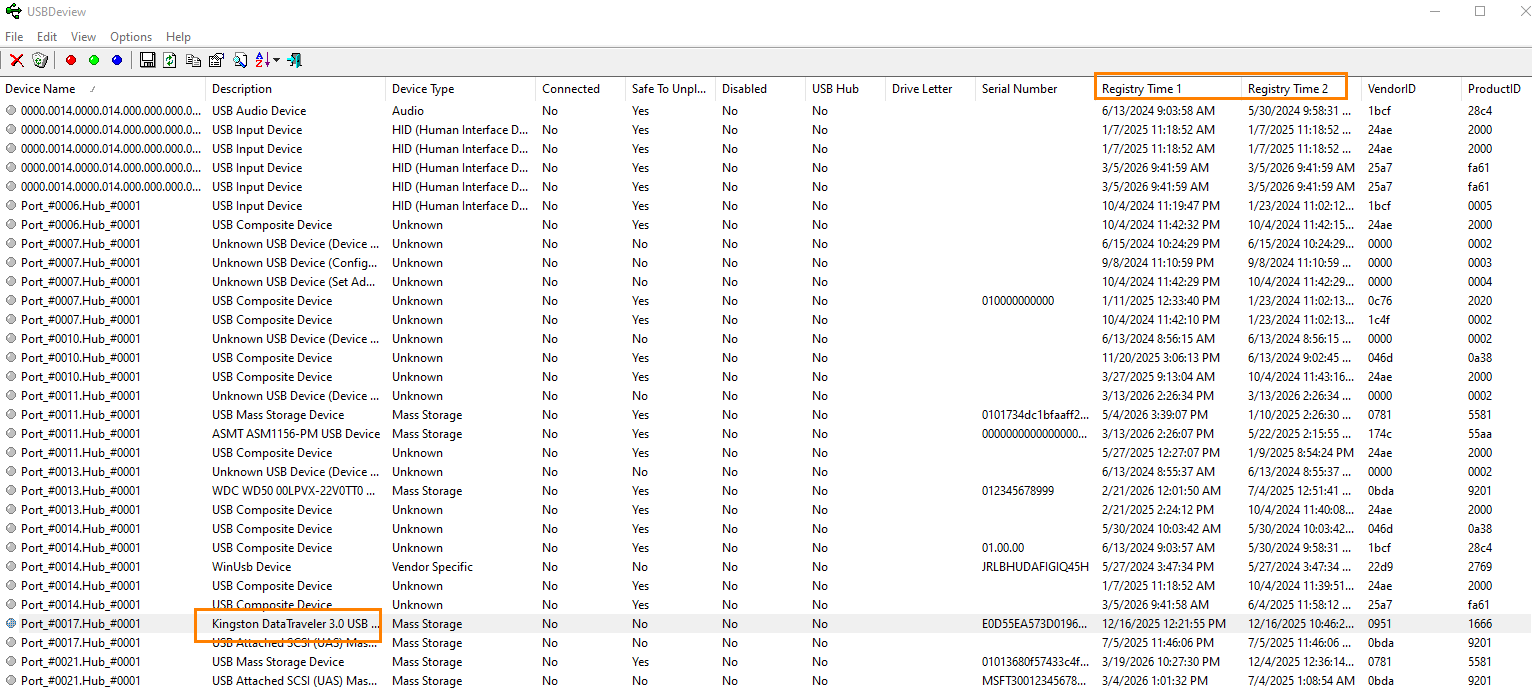Click the floppy disk Save Selected Items icon

(x=148, y=60)
